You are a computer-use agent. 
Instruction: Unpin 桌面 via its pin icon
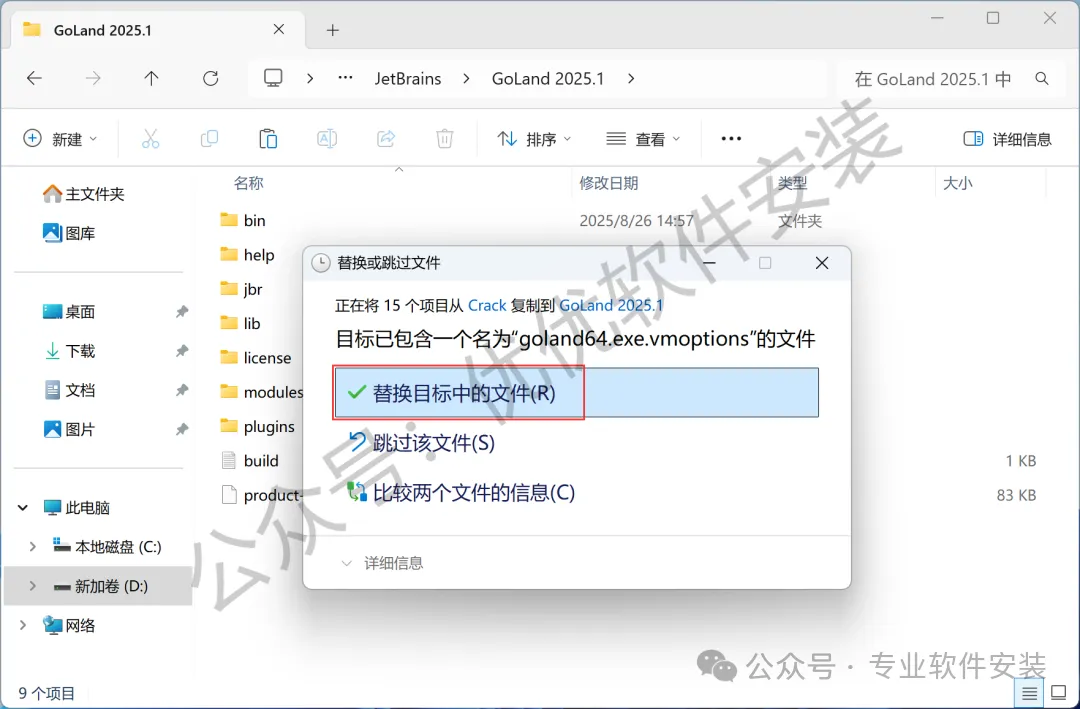[x=182, y=312]
